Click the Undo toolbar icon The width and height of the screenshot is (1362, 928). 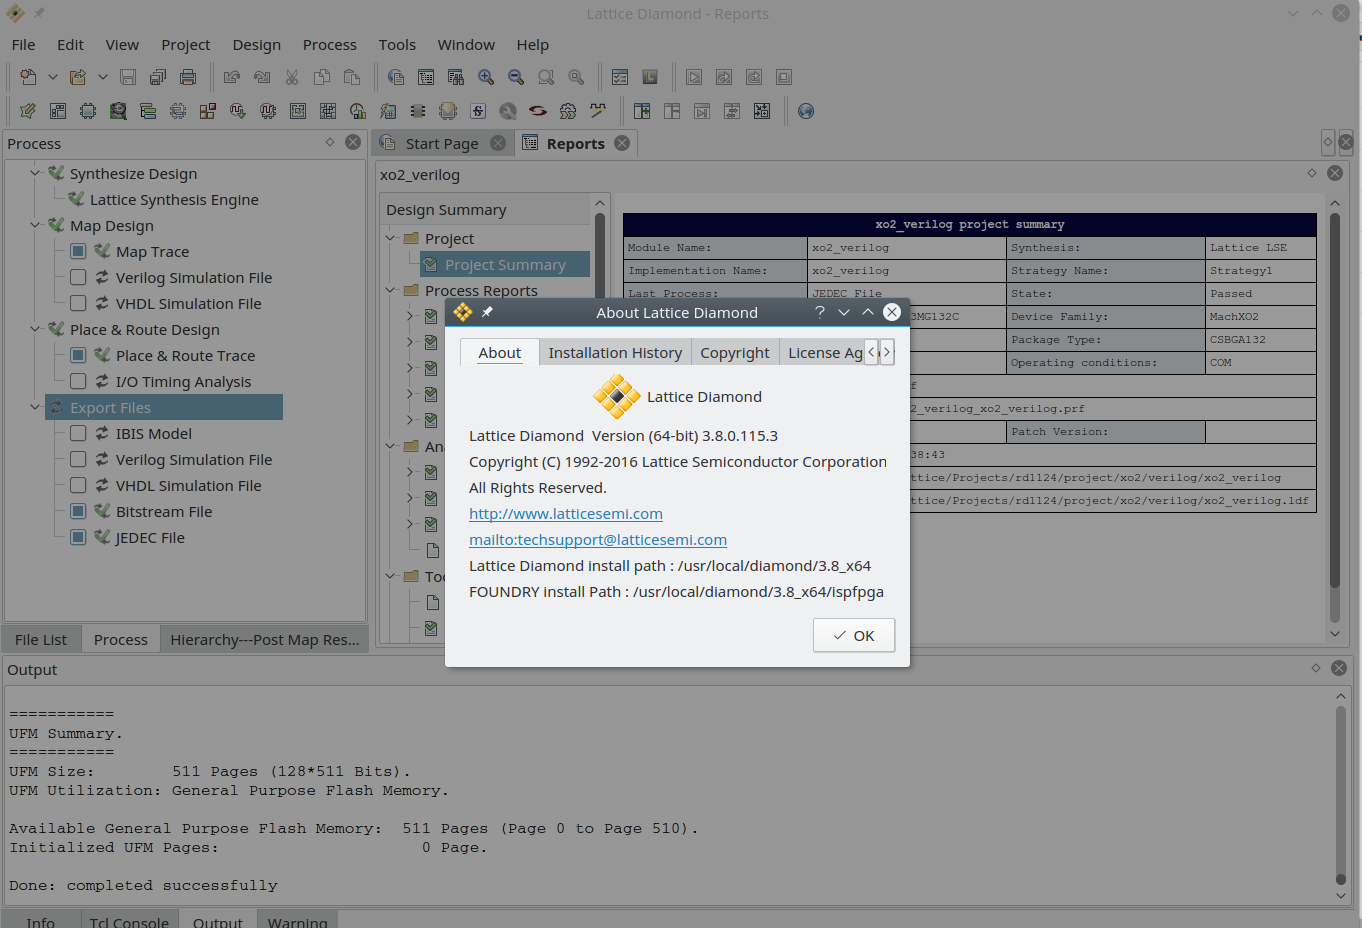click(232, 77)
